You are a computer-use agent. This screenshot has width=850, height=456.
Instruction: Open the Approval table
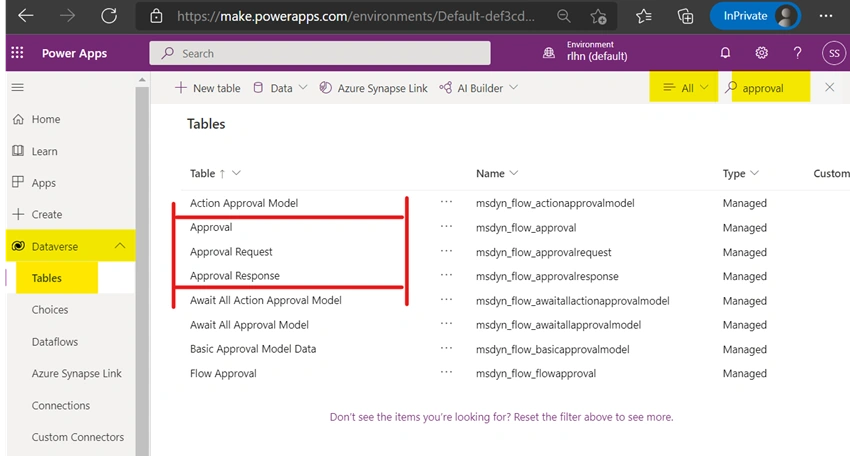pos(211,228)
